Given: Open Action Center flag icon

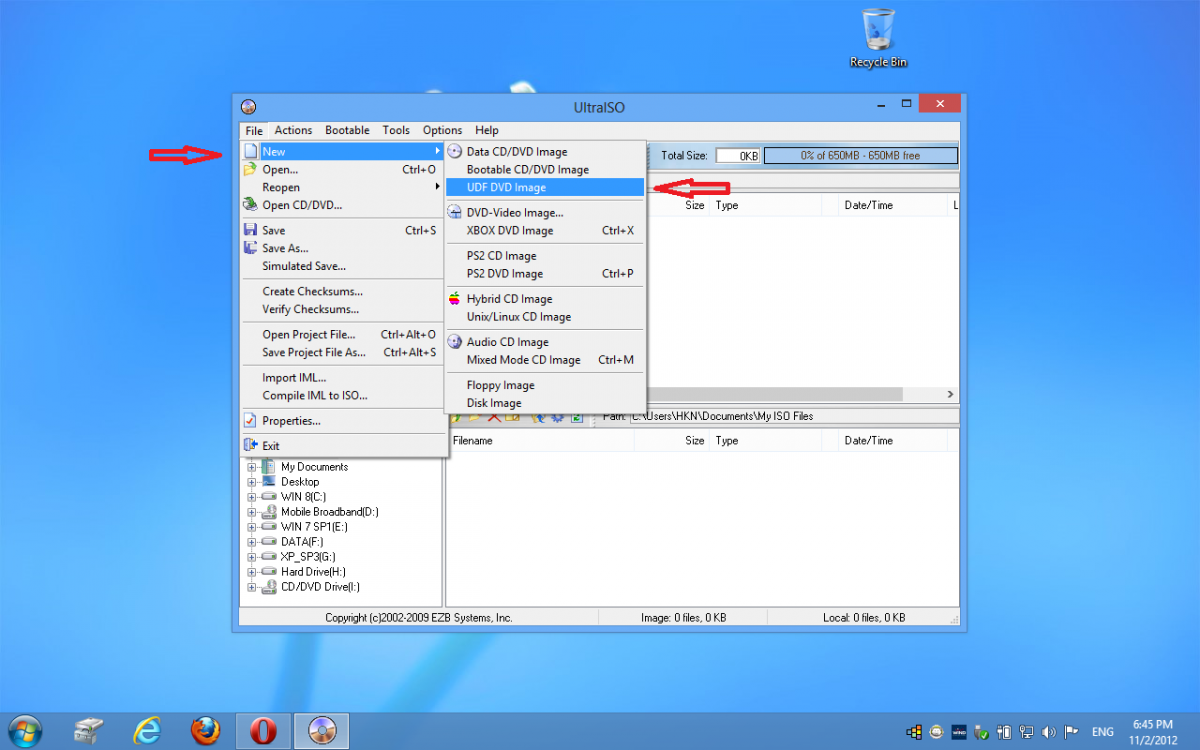Looking at the screenshot, I should click(1071, 731).
